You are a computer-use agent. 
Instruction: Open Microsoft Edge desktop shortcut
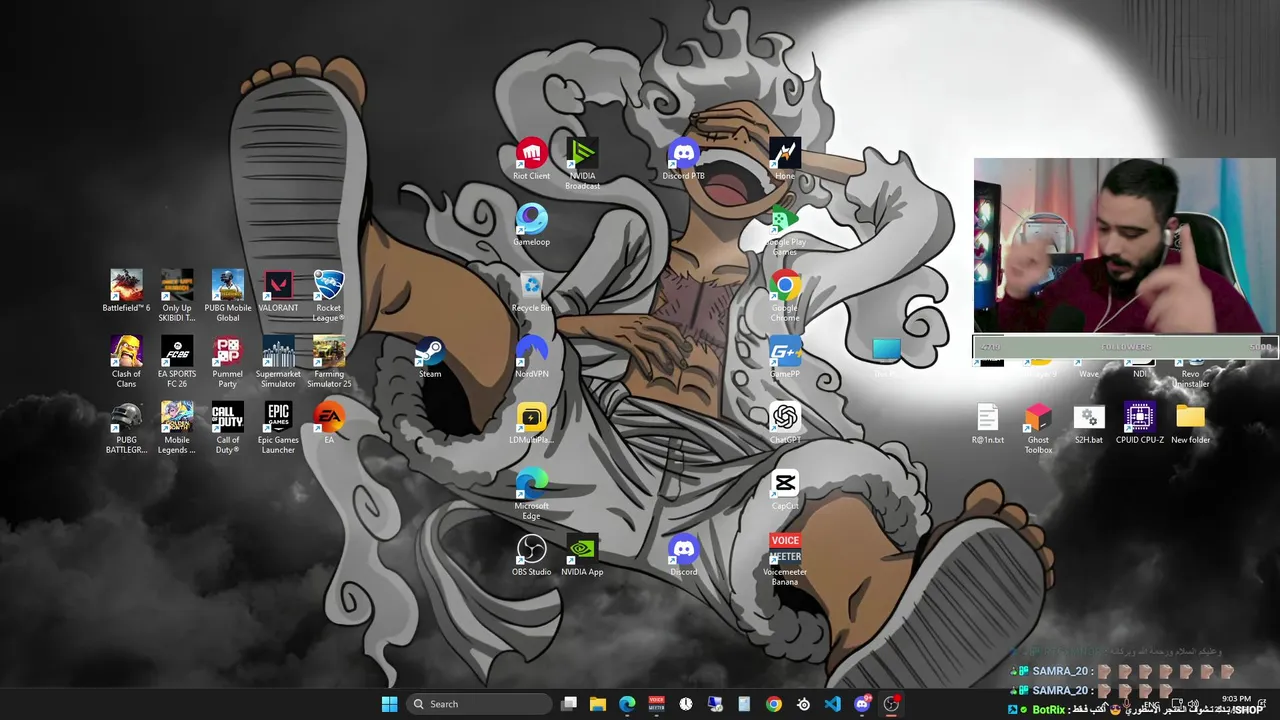point(531,493)
